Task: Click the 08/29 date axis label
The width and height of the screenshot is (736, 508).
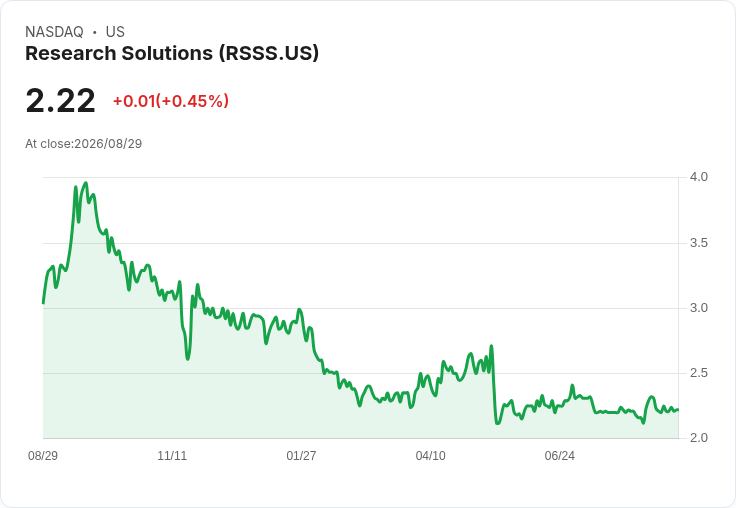Action: (43, 455)
